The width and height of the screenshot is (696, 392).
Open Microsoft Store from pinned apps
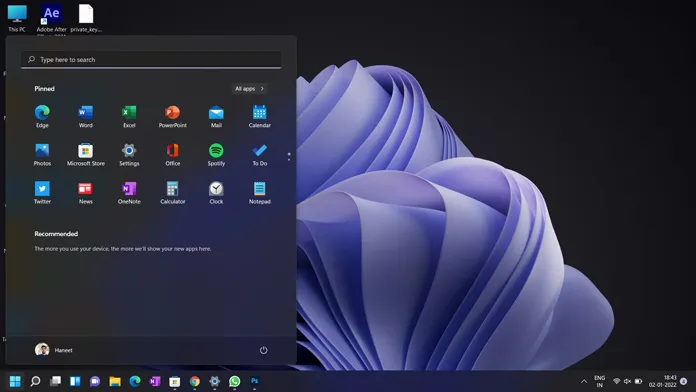86,154
